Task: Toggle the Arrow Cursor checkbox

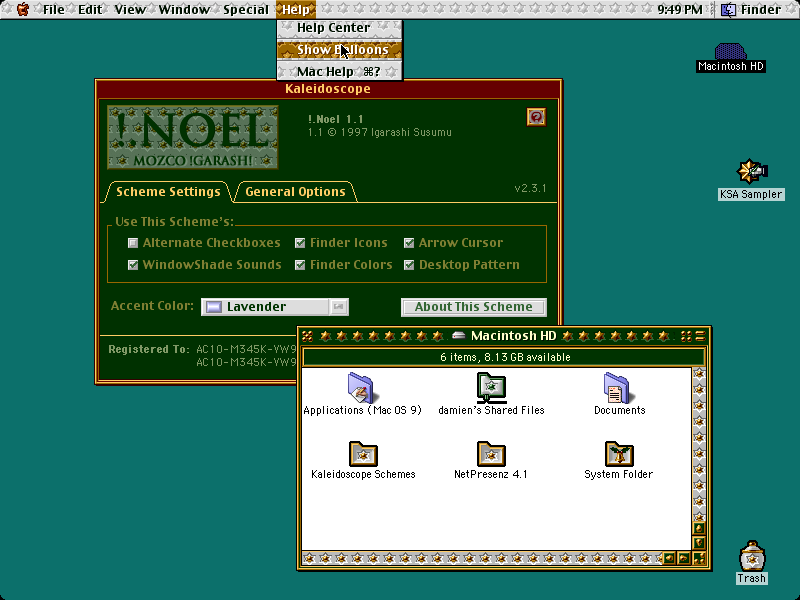Action: point(409,243)
